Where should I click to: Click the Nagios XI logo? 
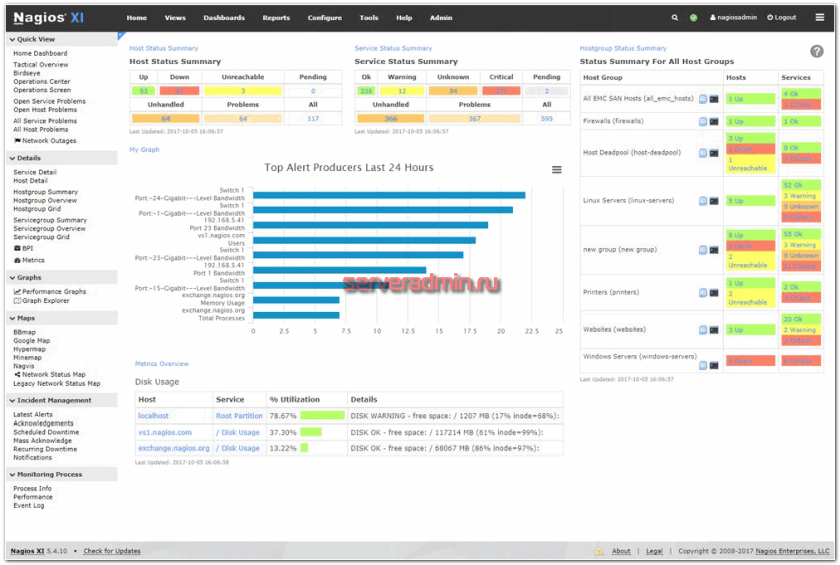click(x=49, y=18)
